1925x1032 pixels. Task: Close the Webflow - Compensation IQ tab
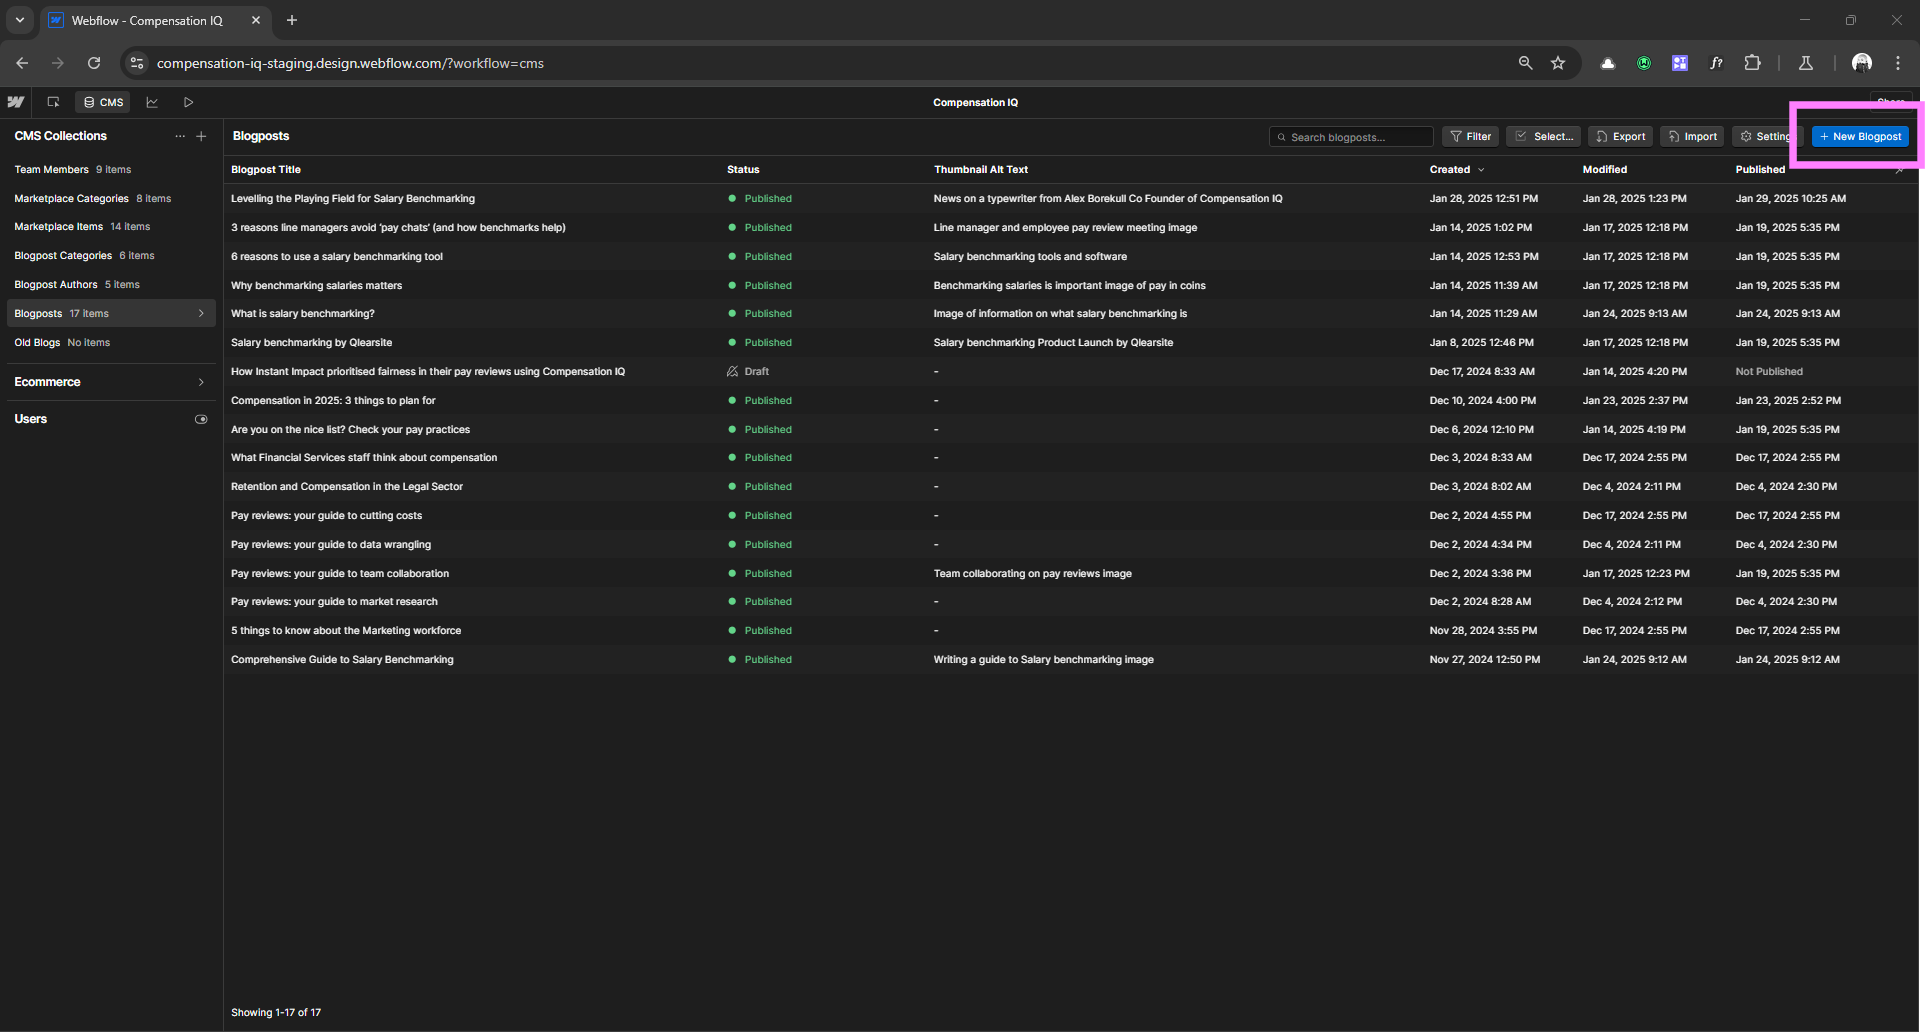tap(256, 20)
